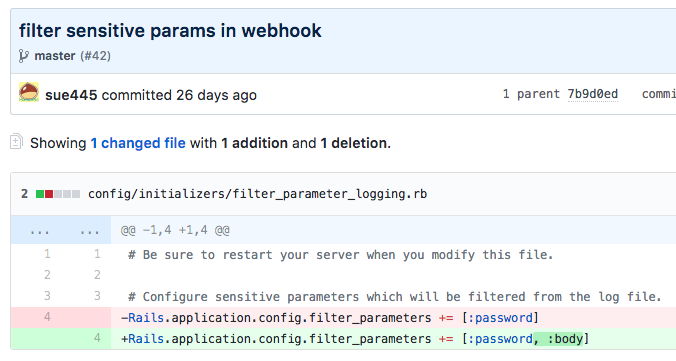
Task: Click the green-red diffstat bar blocks
Action: pyautogui.click(x=58, y=194)
